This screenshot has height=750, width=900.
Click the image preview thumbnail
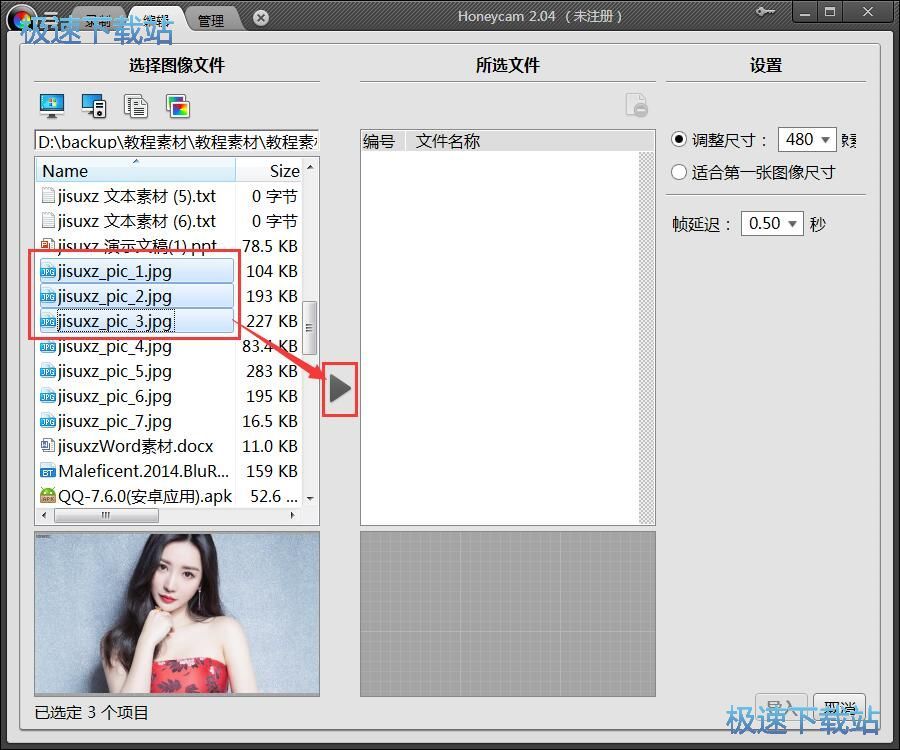(x=177, y=613)
